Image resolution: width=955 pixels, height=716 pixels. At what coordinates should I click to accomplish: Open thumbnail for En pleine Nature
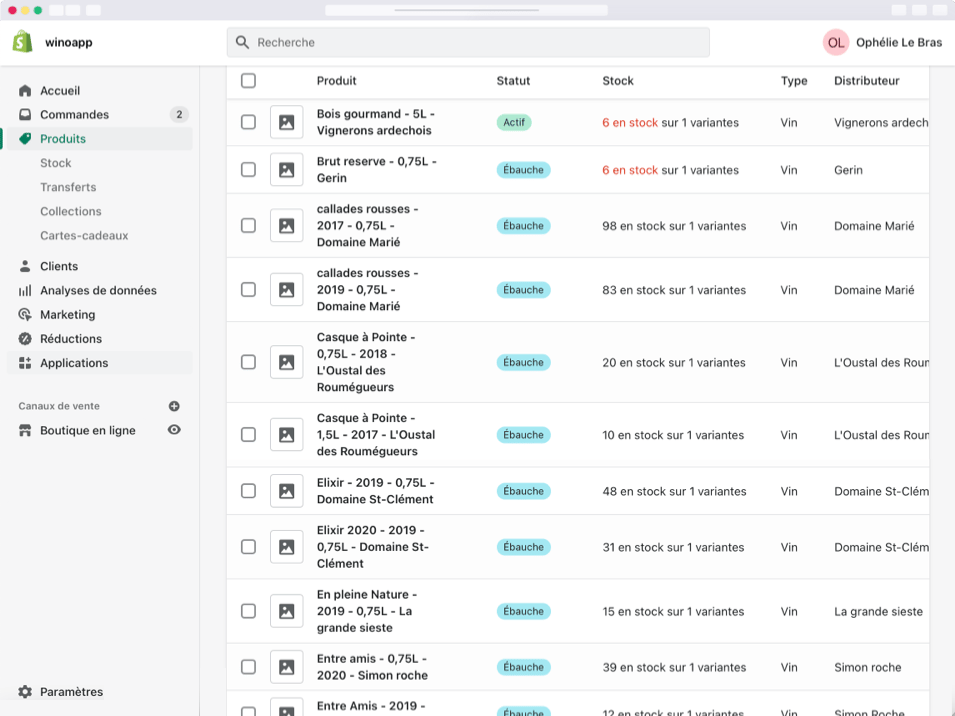point(287,611)
